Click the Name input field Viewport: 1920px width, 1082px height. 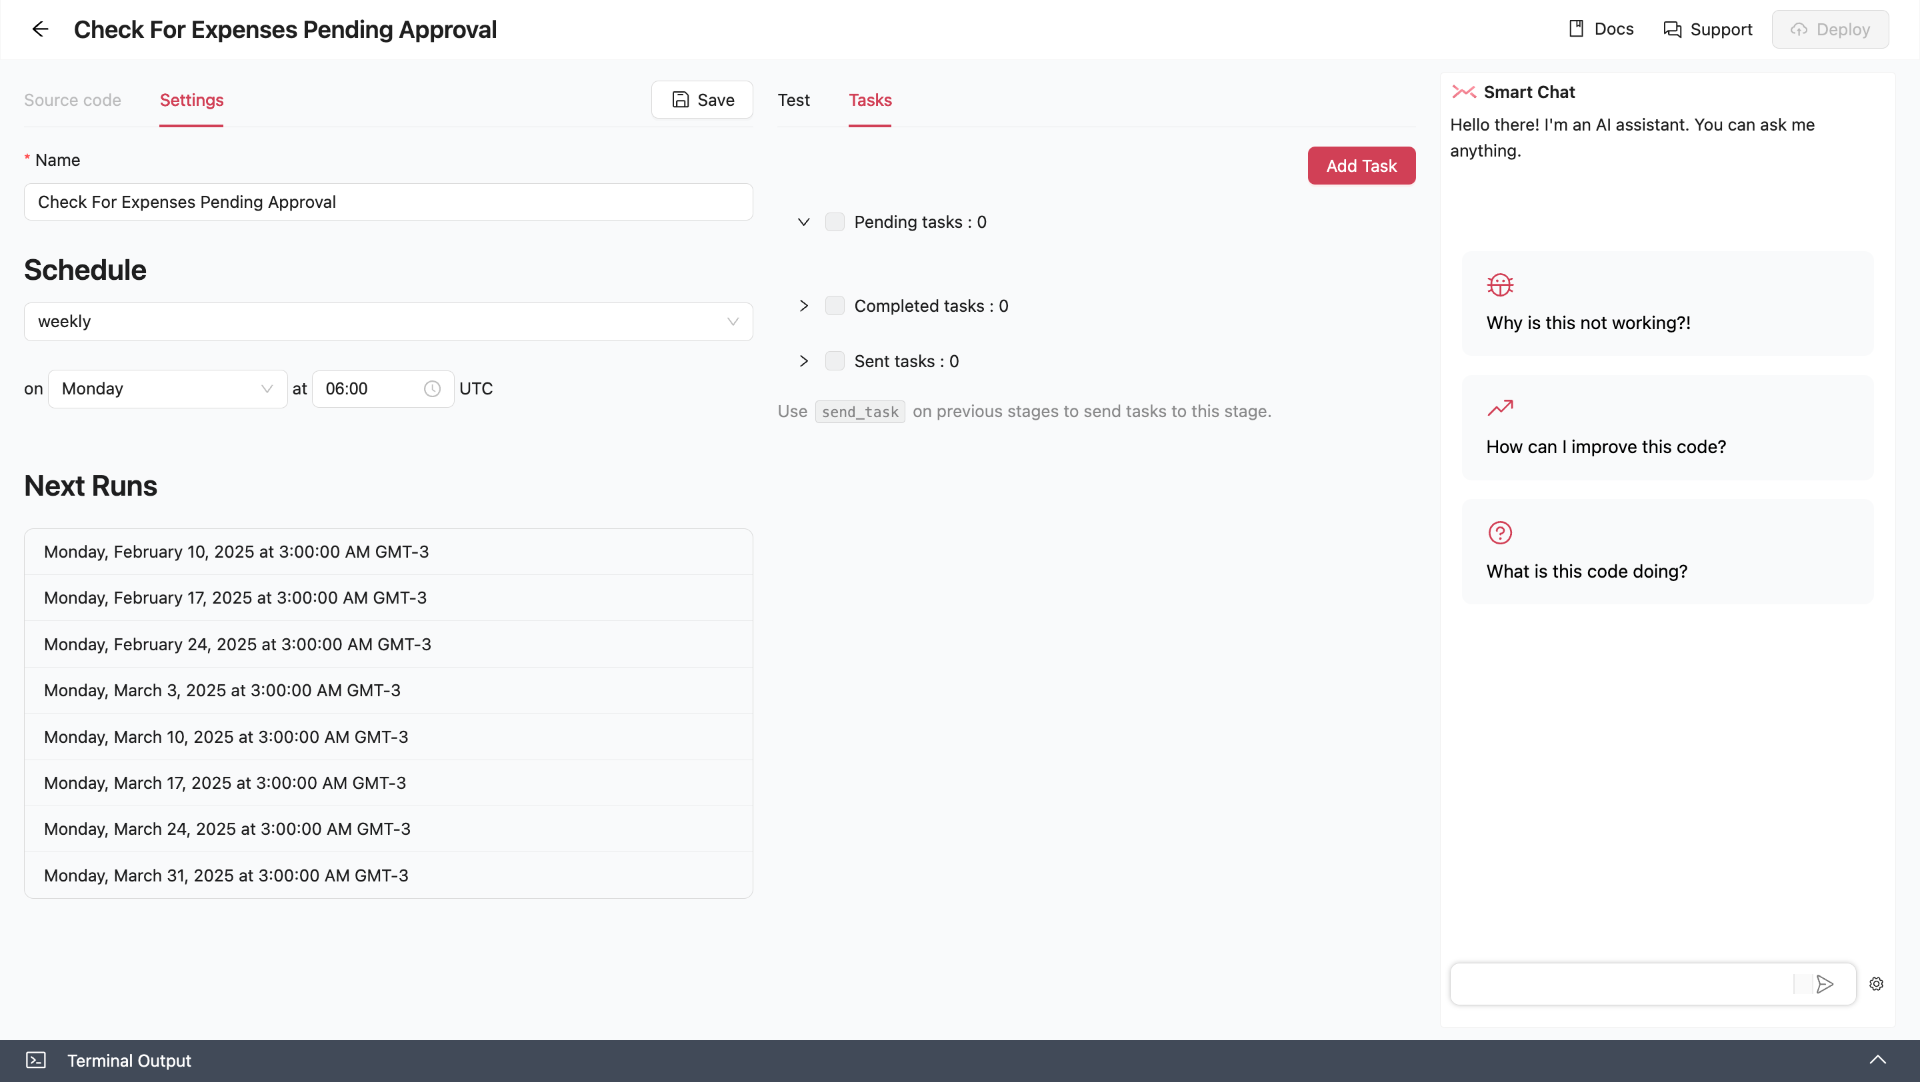tap(388, 202)
